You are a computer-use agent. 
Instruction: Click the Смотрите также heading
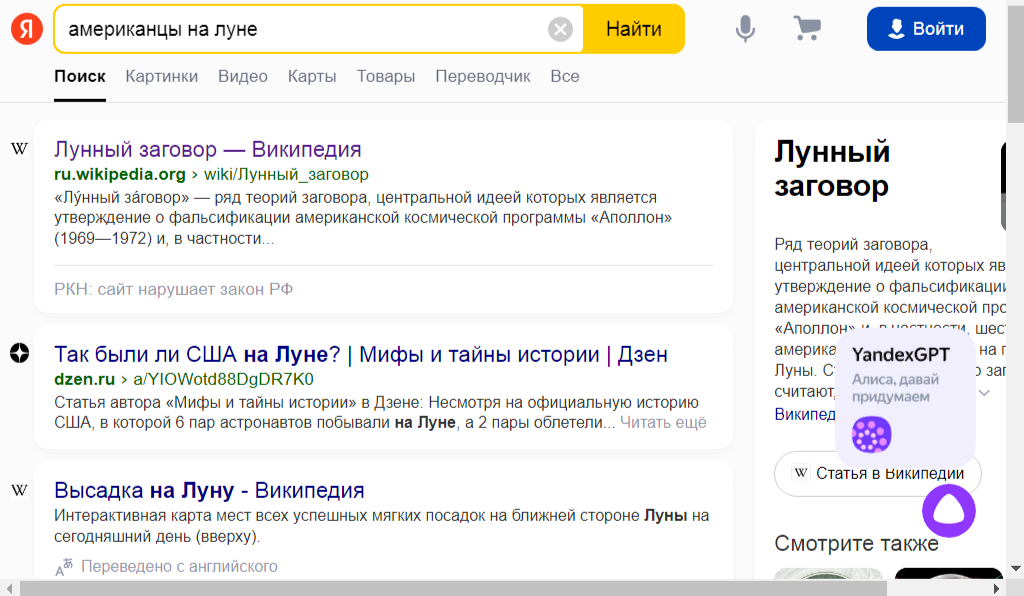(x=856, y=543)
